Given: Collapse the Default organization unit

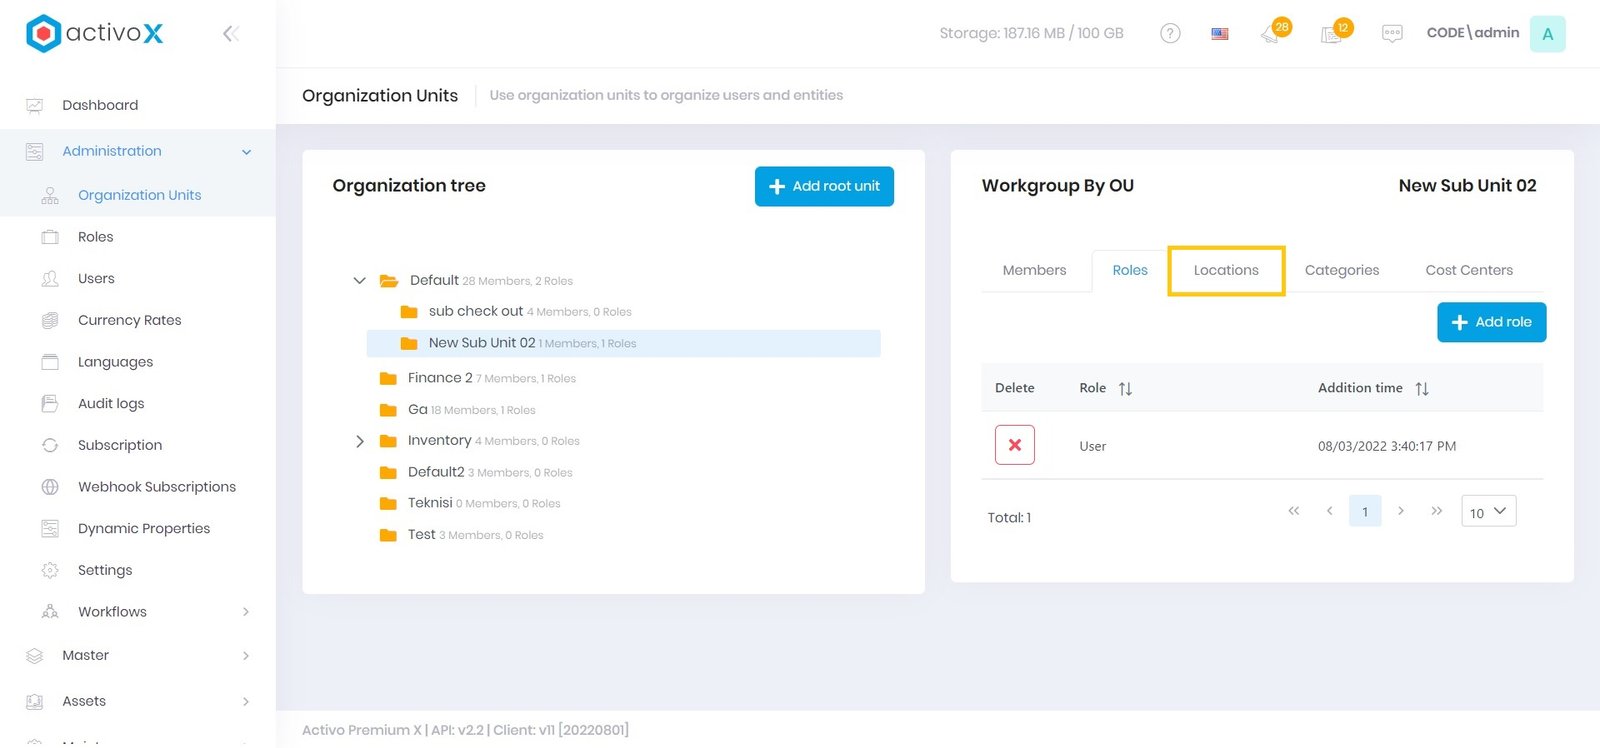Looking at the screenshot, I should 359,281.
